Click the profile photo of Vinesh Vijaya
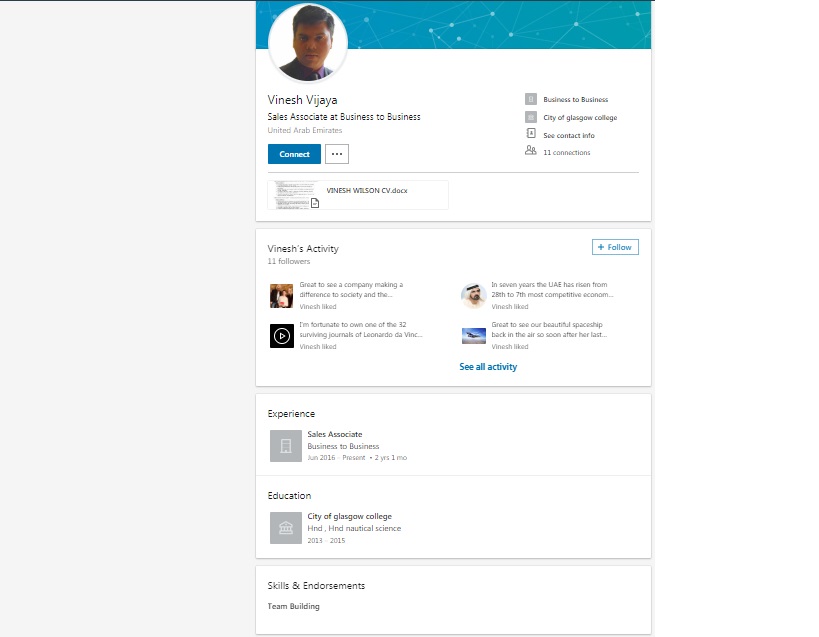The height and width of the screenshot is (637, 819). [x=308, y=42]
